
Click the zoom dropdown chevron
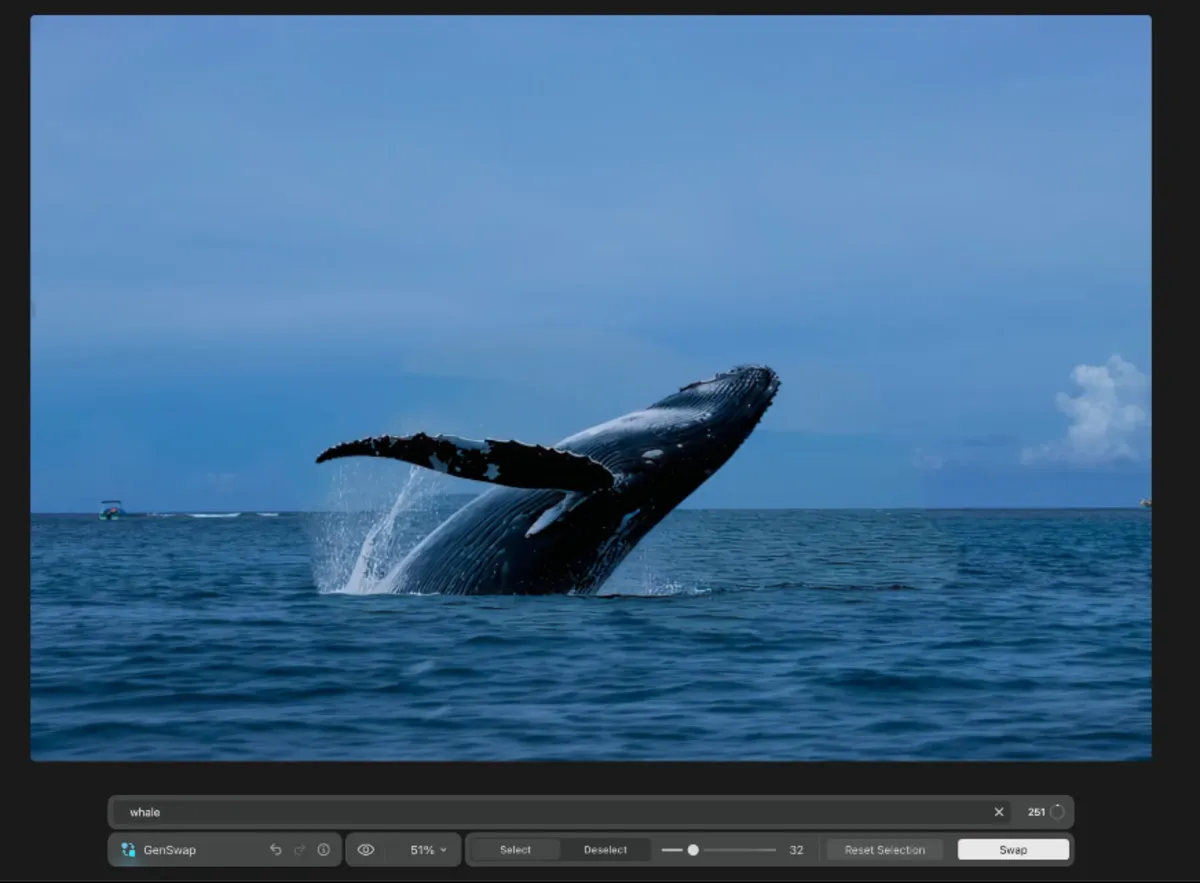tap(441, 849)
